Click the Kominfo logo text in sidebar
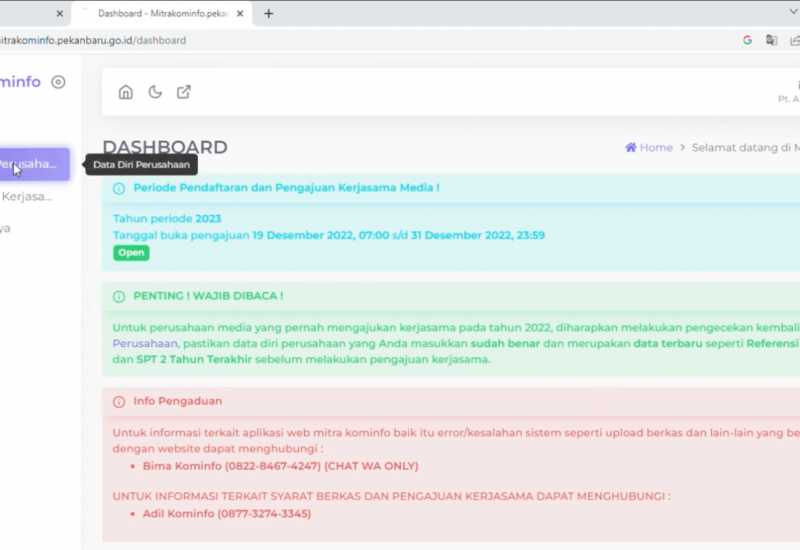 pos(20,82)
